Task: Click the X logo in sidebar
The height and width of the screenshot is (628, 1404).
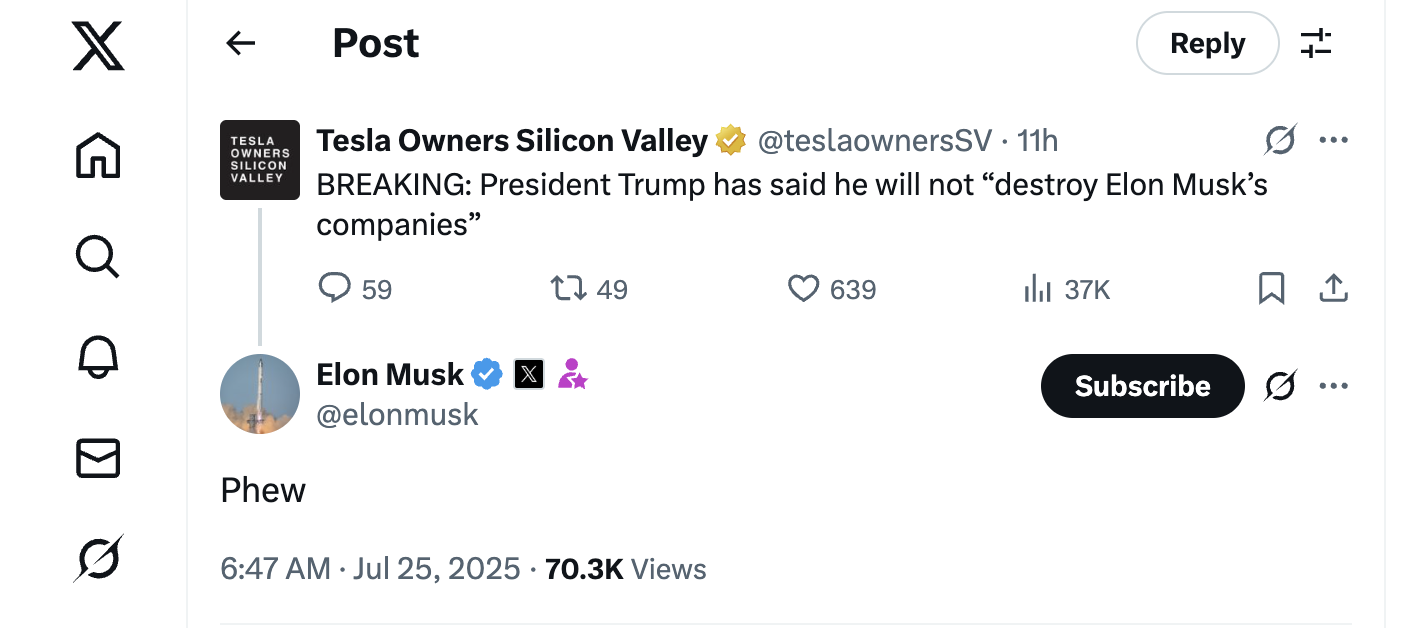Action: pos(98,46)
